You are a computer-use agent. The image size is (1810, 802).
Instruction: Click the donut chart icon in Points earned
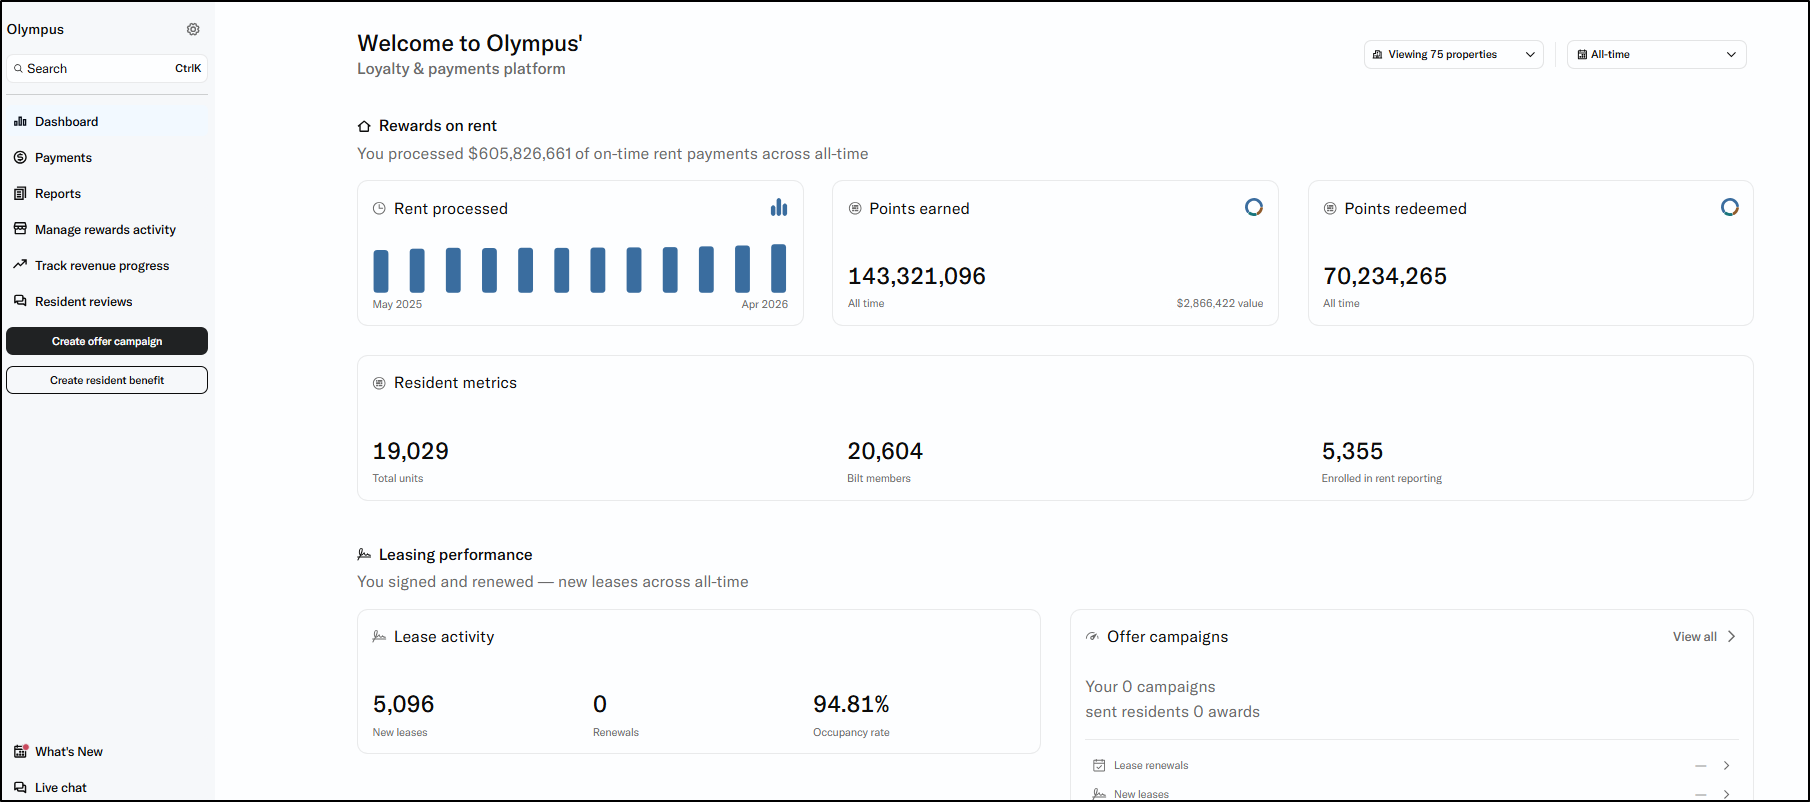1253,207
